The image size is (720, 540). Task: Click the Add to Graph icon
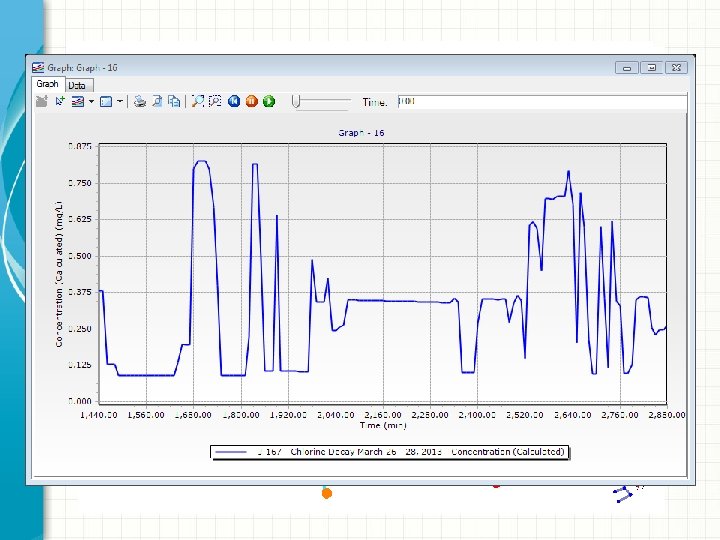click(x=42, y=101)
